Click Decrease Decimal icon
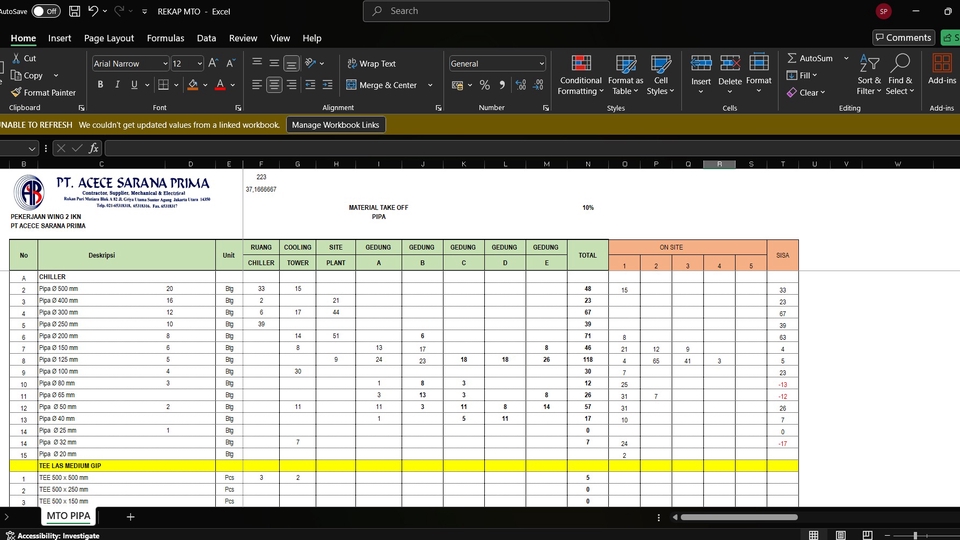Viewport: 960px width, 540px height. (x=538, y=85)
